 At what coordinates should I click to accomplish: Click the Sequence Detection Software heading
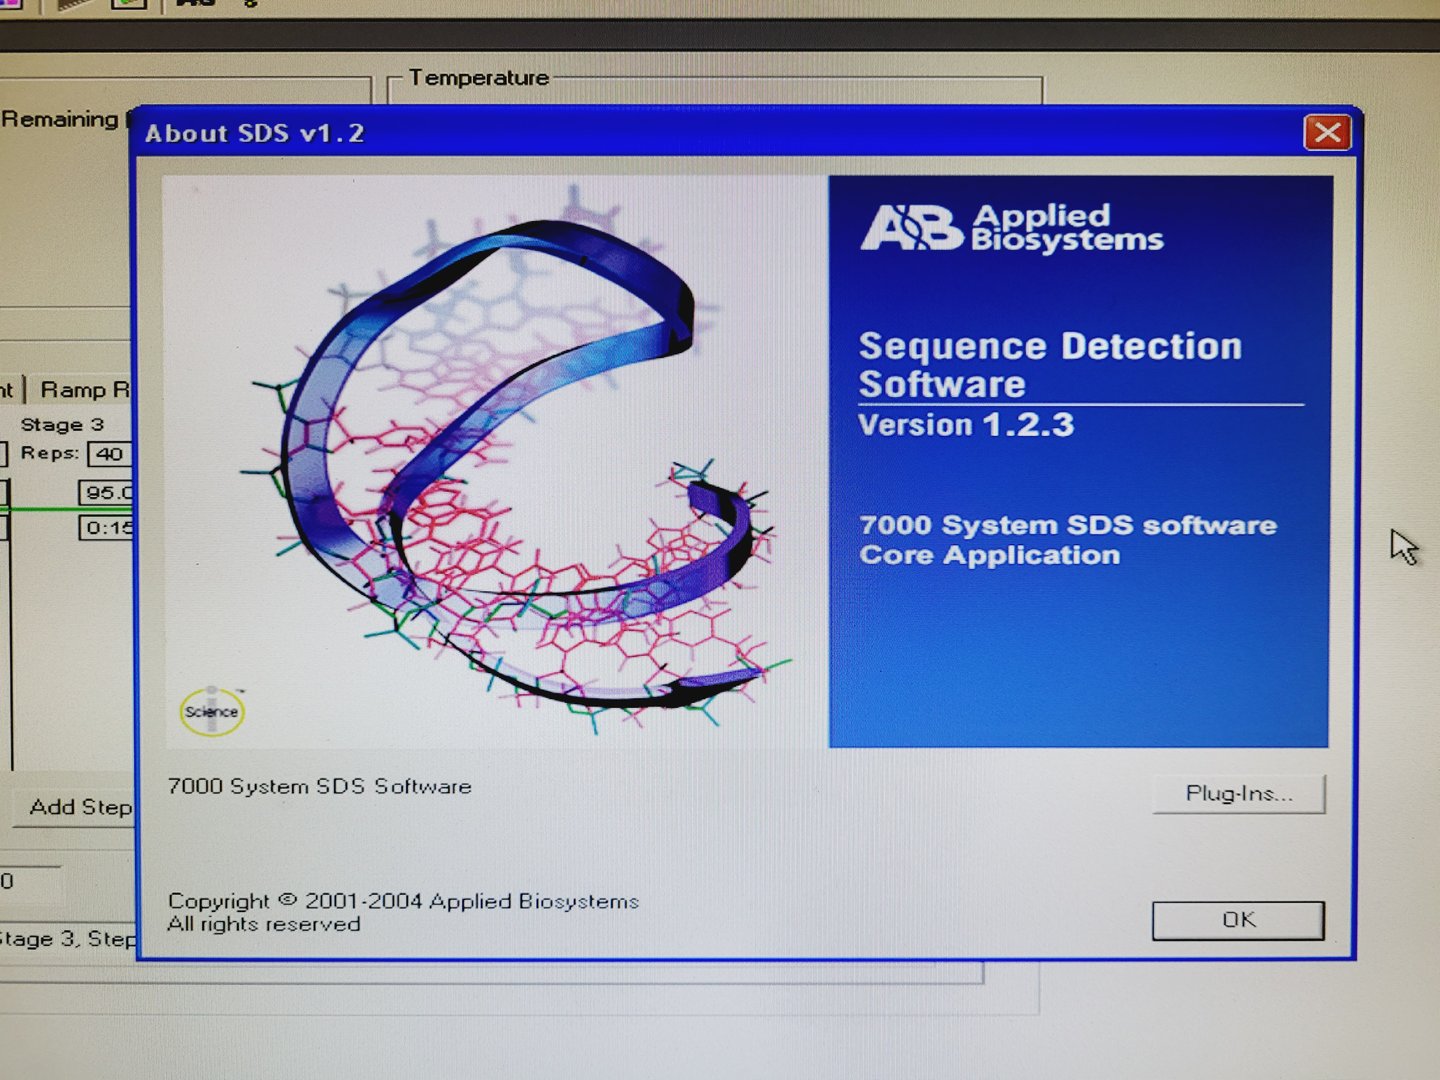pos(1049,364)
